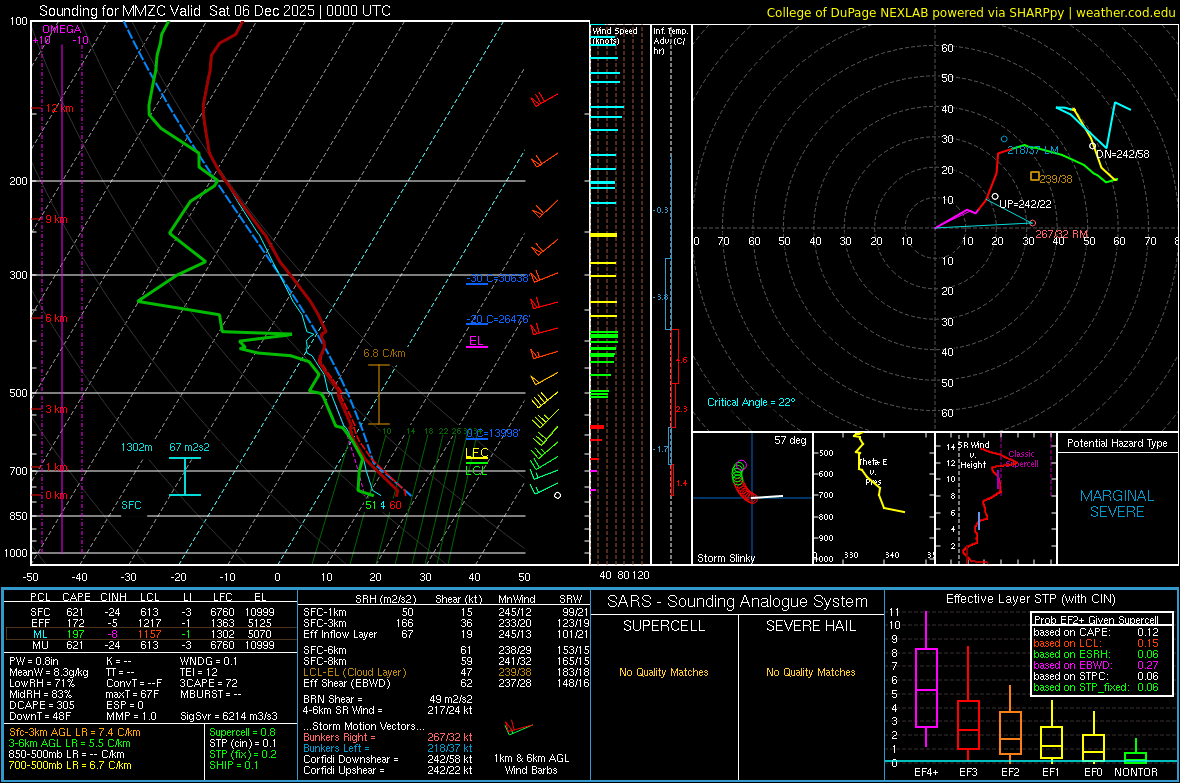This screenshot has height=783, width=1180.
Task: Click the 1km & 6km AGL wind barbs icon
Action: tap(519, 725)
